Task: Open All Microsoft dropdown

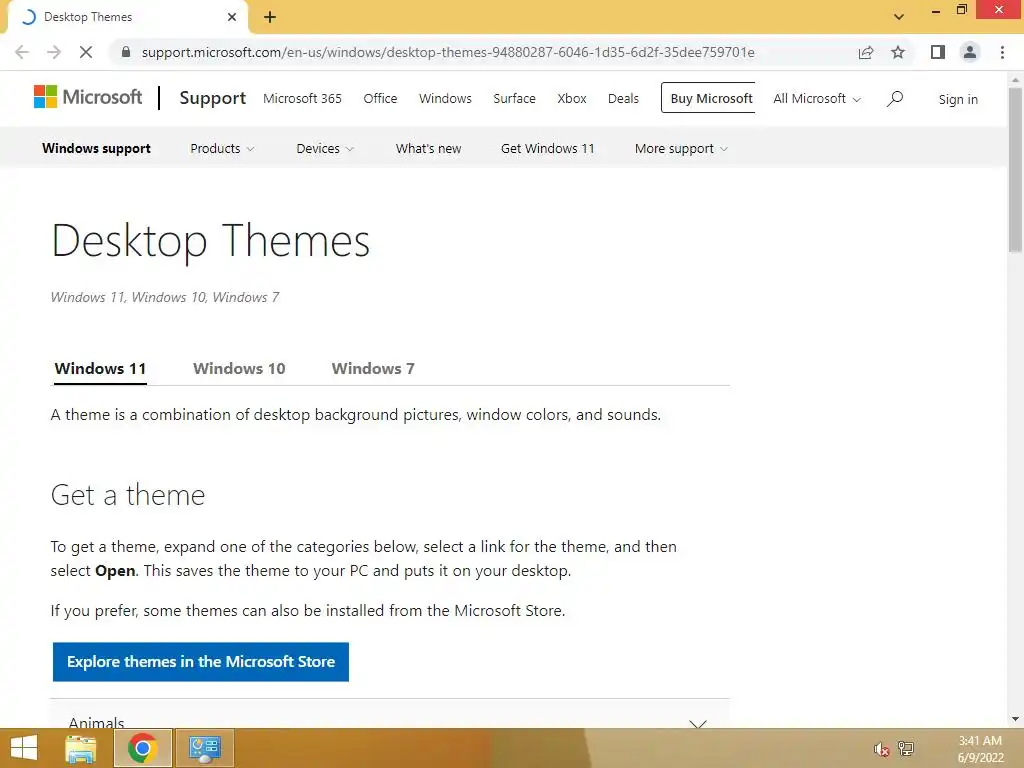Action: coord(817,99)
